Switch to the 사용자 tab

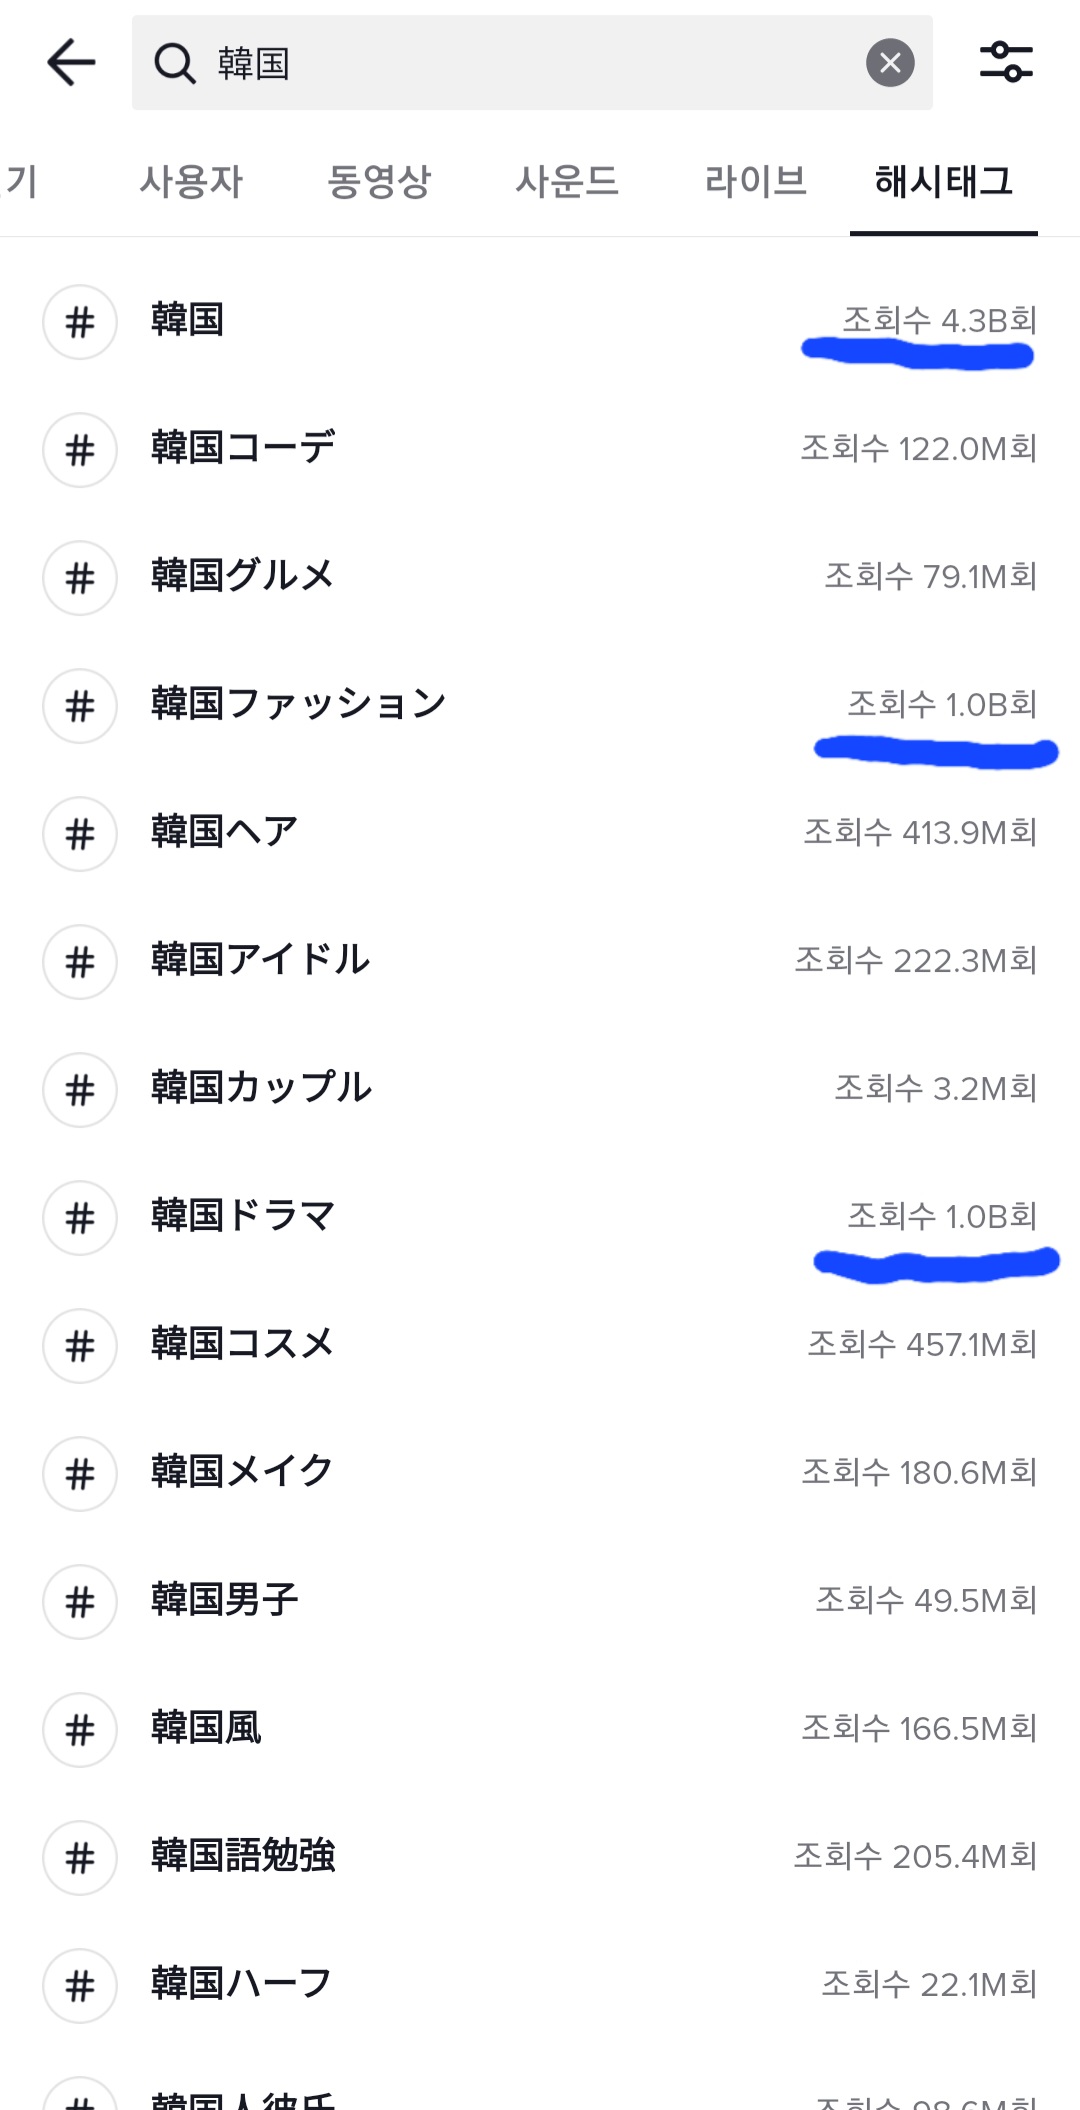point(191,182)
